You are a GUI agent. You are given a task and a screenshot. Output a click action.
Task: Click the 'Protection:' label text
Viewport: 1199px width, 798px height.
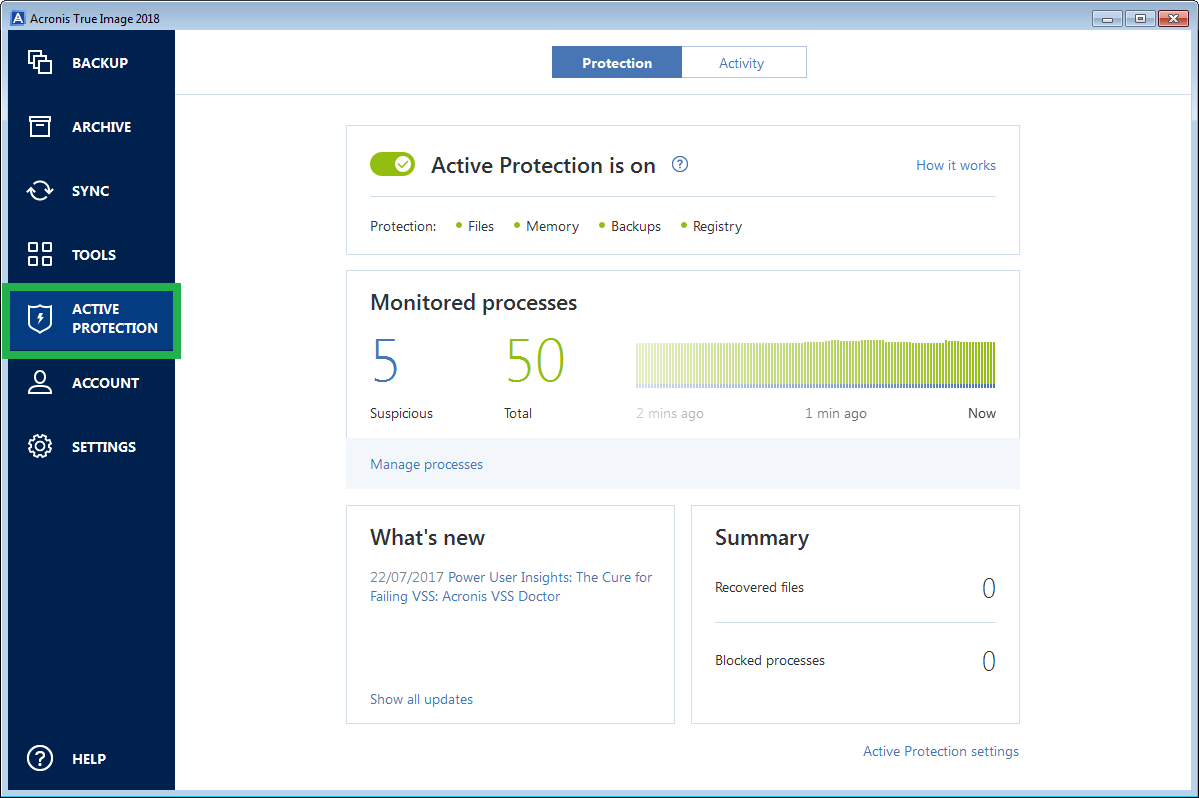[x=403, y=226]
